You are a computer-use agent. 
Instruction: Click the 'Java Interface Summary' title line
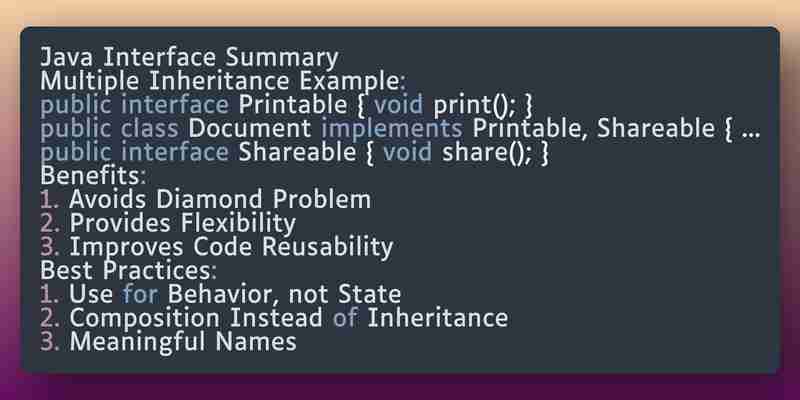tap(189, 58)
